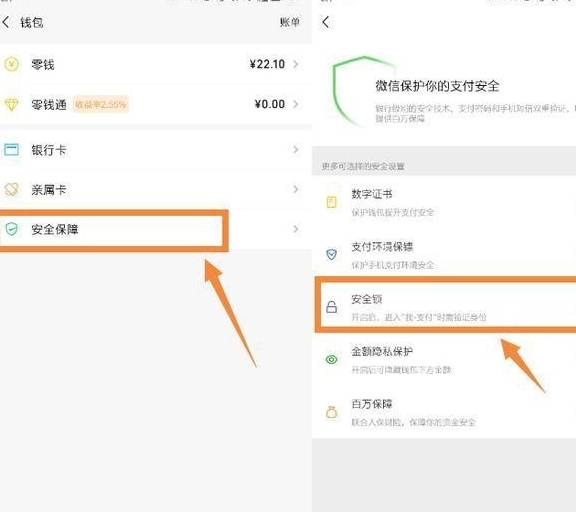Screen dimensions: 576x512
Task: Open the 零钱通 entry
Action: click(156, 105)
